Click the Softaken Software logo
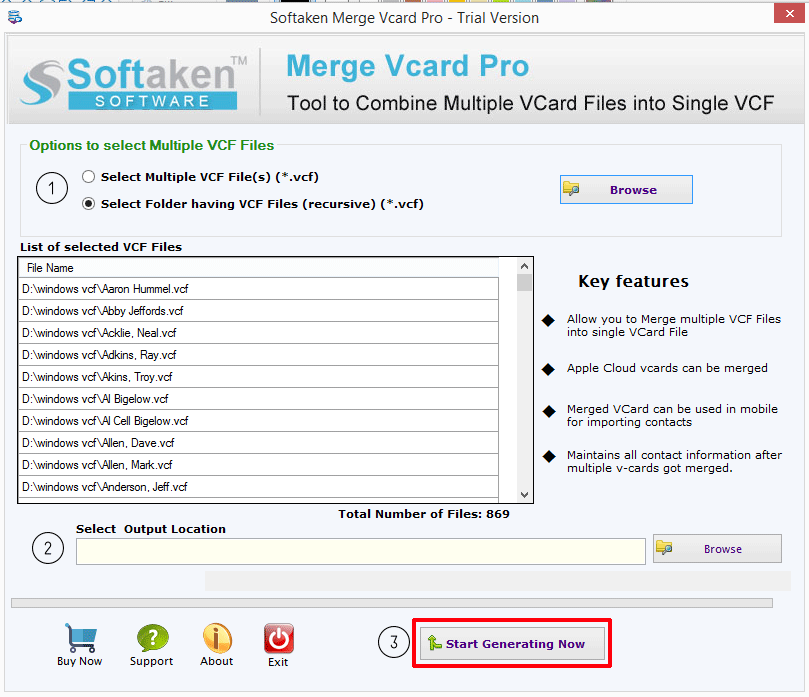Image resolution: width=809 pixels, height=697 pixels. [133, 83]
